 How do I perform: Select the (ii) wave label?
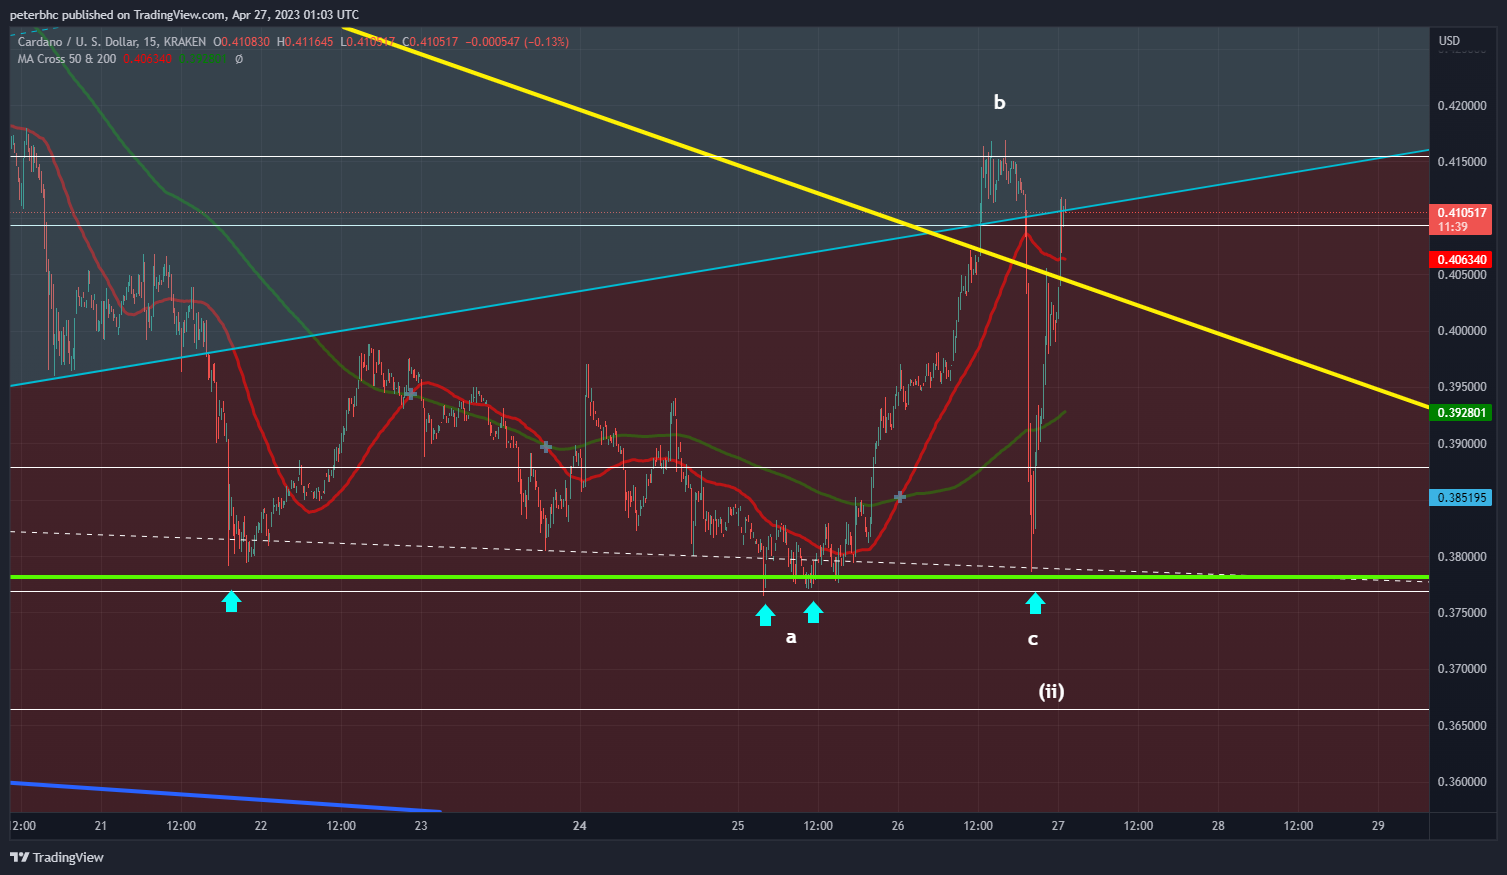(1051, 691)
